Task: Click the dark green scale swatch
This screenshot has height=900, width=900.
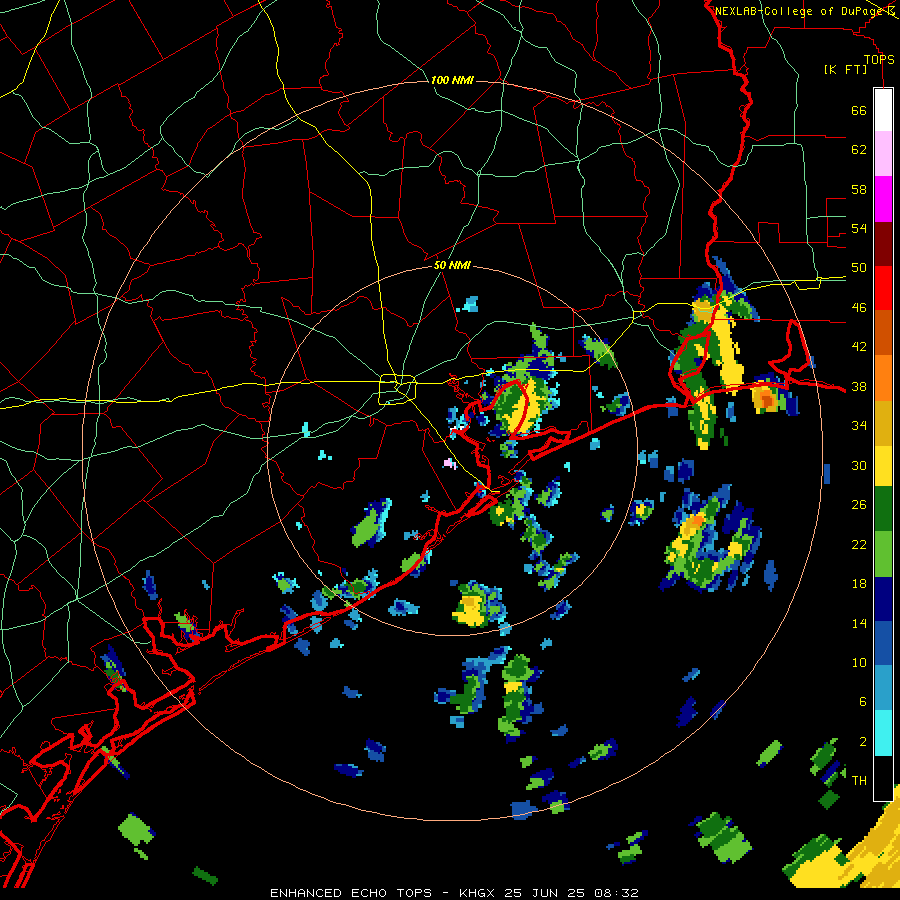Action: click(x=883, y=509)
